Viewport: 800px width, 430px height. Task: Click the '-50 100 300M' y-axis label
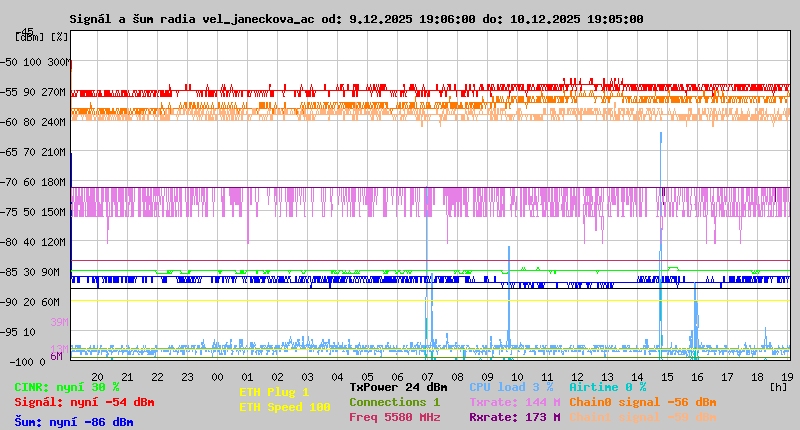coord(34,62)
